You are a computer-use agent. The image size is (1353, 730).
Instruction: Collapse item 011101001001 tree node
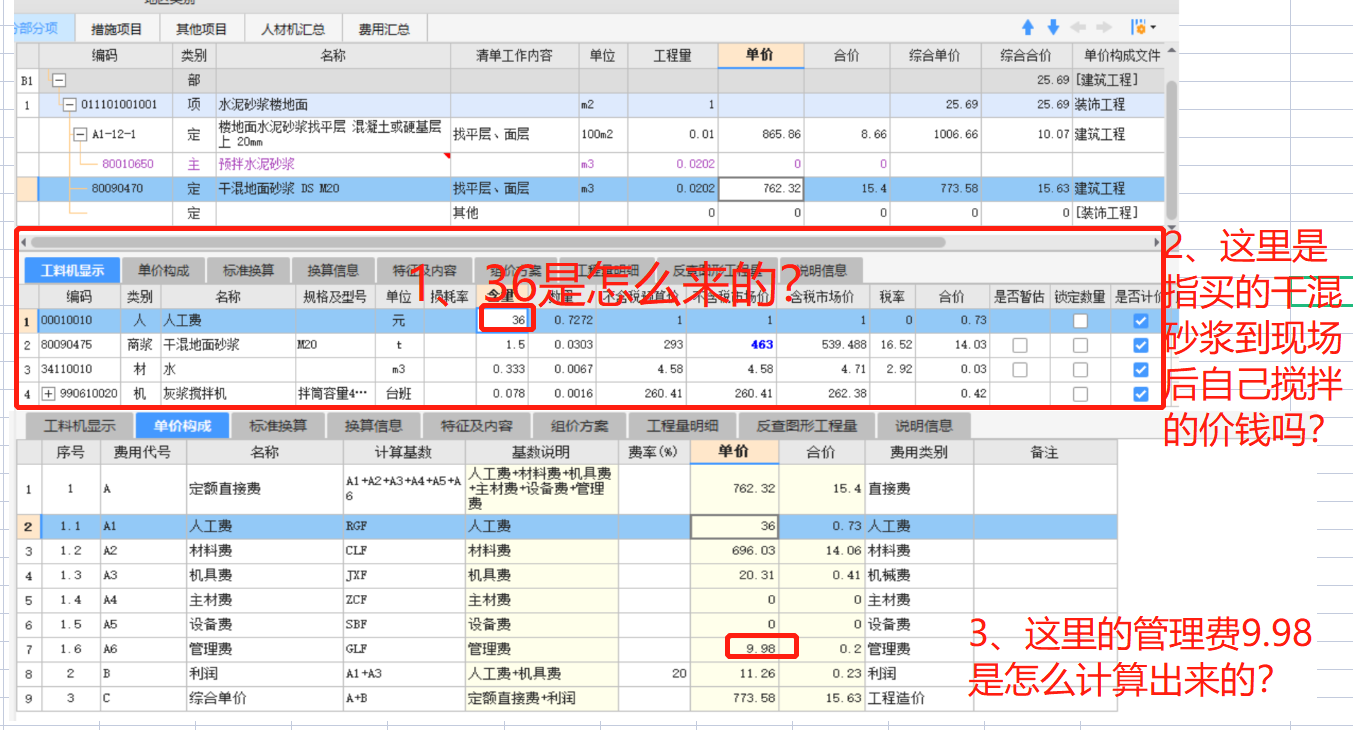(x=69, y=104)
